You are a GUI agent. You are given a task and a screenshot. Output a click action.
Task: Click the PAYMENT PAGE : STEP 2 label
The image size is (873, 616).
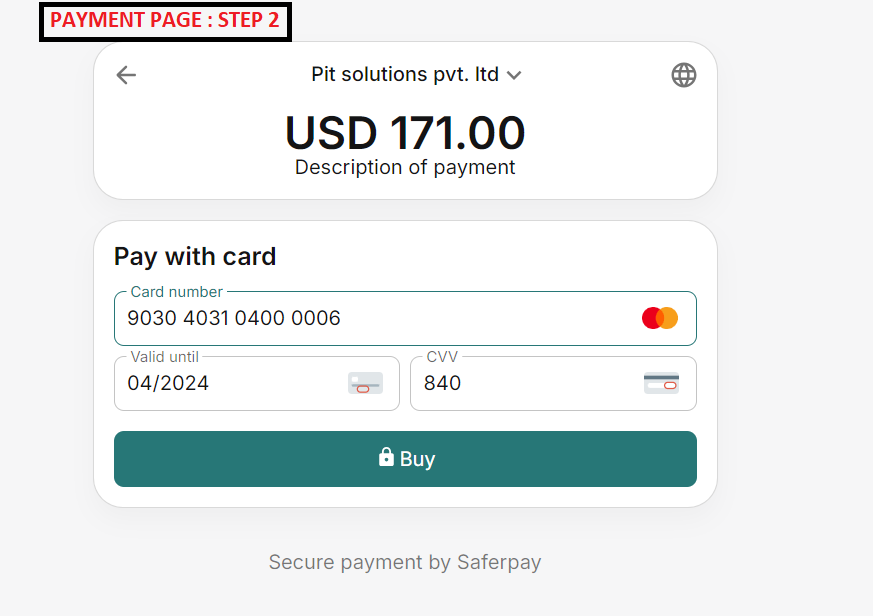click(x=165, y=20)
